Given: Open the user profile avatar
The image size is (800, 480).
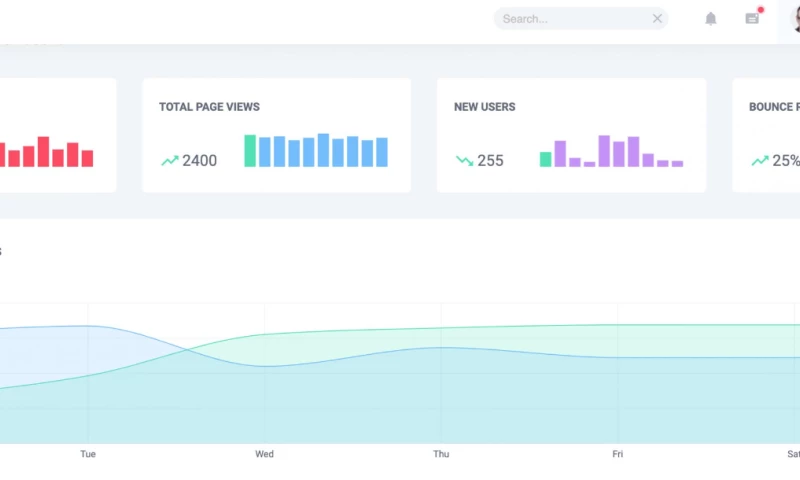Looking at the screenshot, I should coord(794,19).
